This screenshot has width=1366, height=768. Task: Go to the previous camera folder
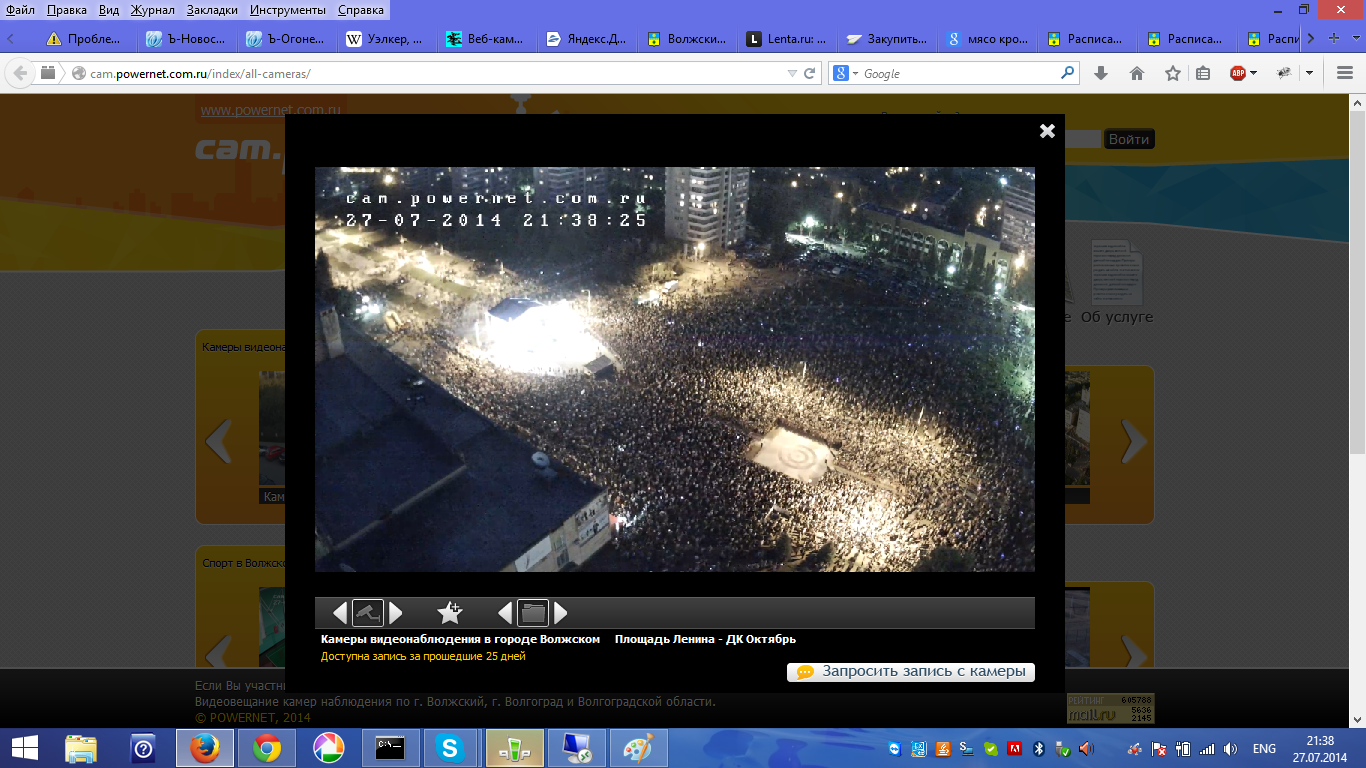(x=505, y=613)
